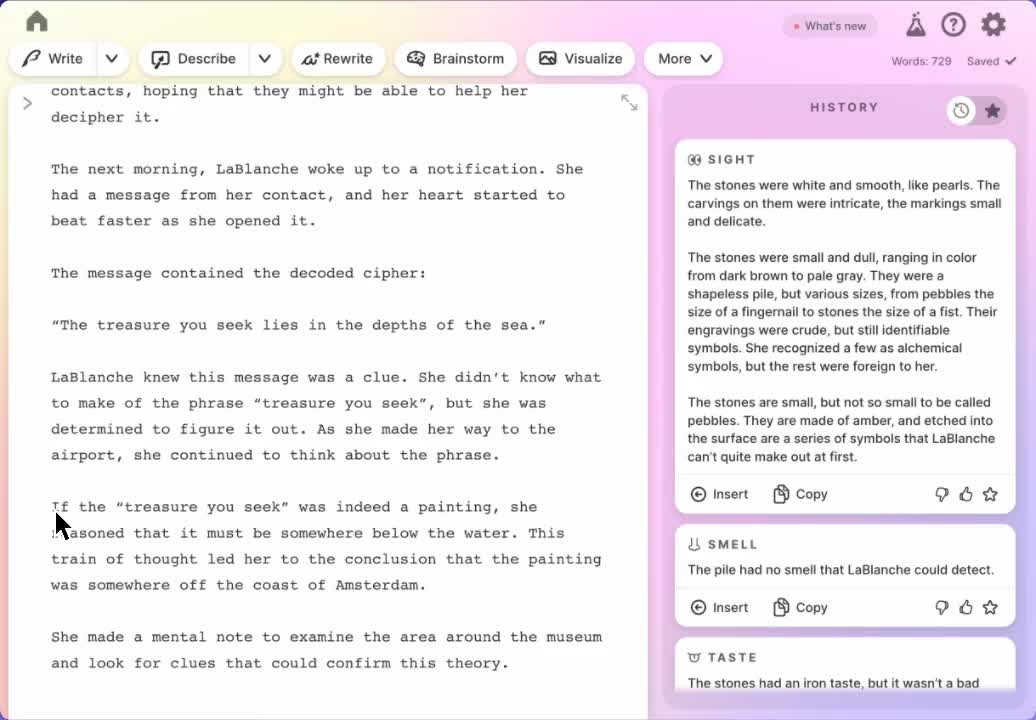Open the labs flask icon
1036x720 pixels.
pyautogui.click(x=915, y=25)
